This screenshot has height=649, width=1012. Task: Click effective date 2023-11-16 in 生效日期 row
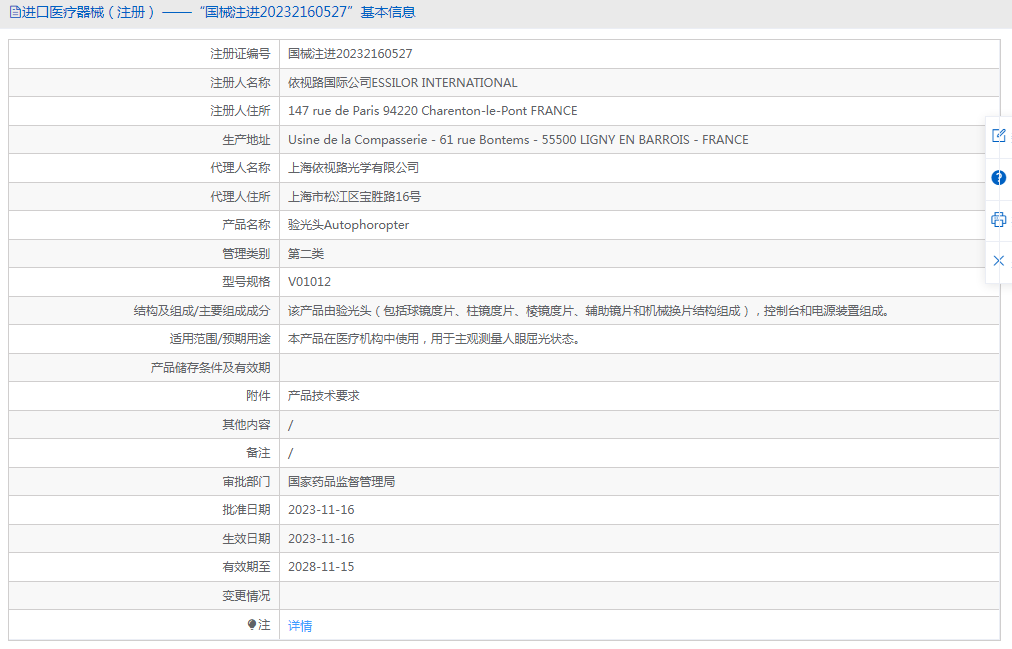[x=321, y=539]
